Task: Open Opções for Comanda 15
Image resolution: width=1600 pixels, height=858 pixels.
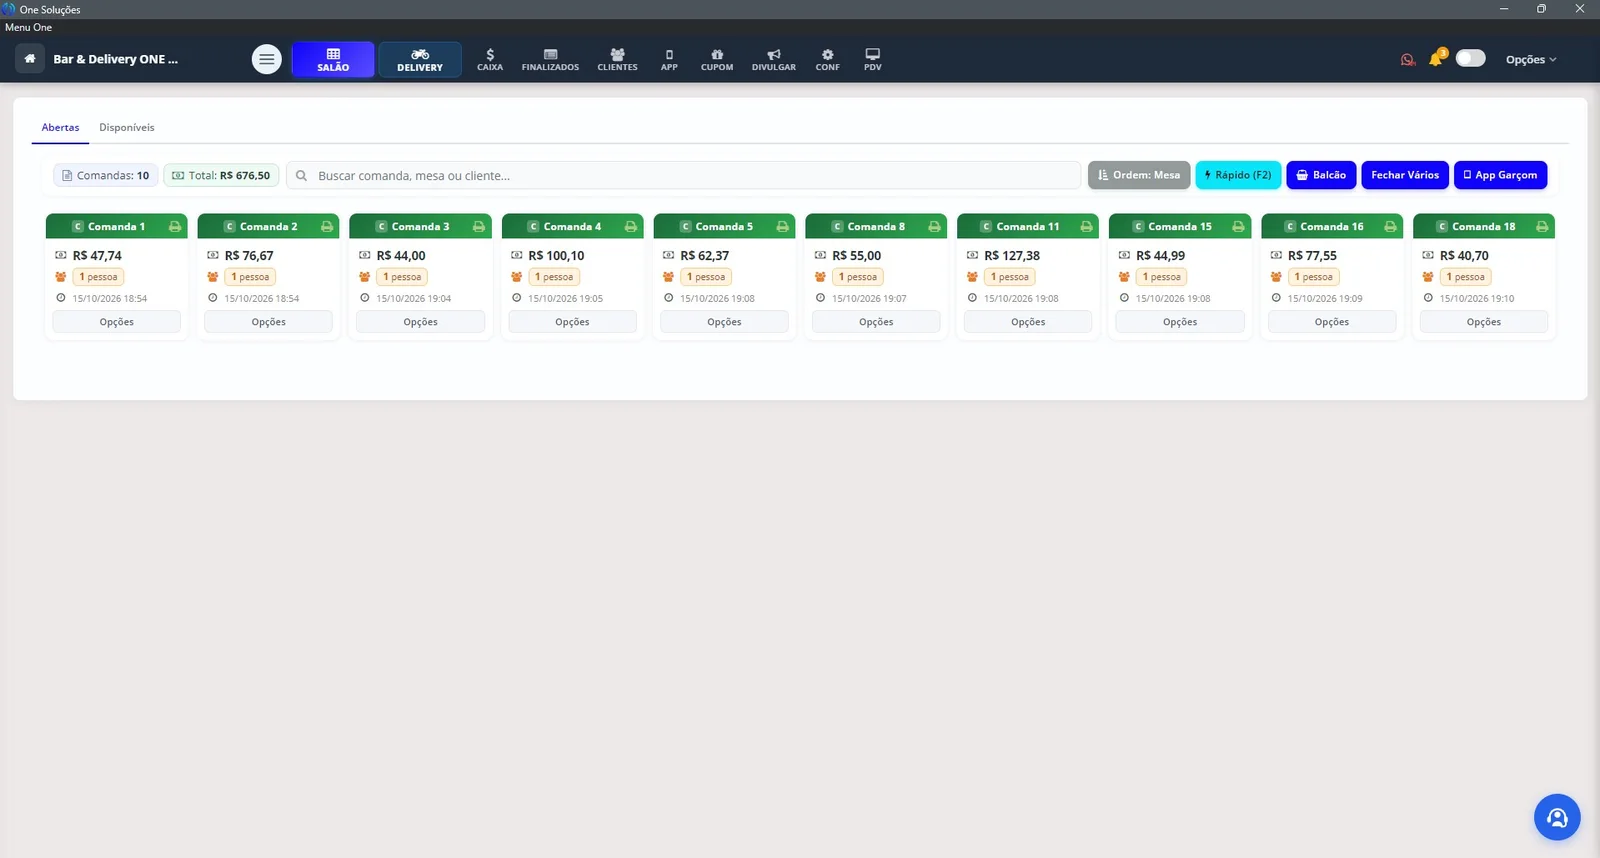Action: coord(1180,322)
